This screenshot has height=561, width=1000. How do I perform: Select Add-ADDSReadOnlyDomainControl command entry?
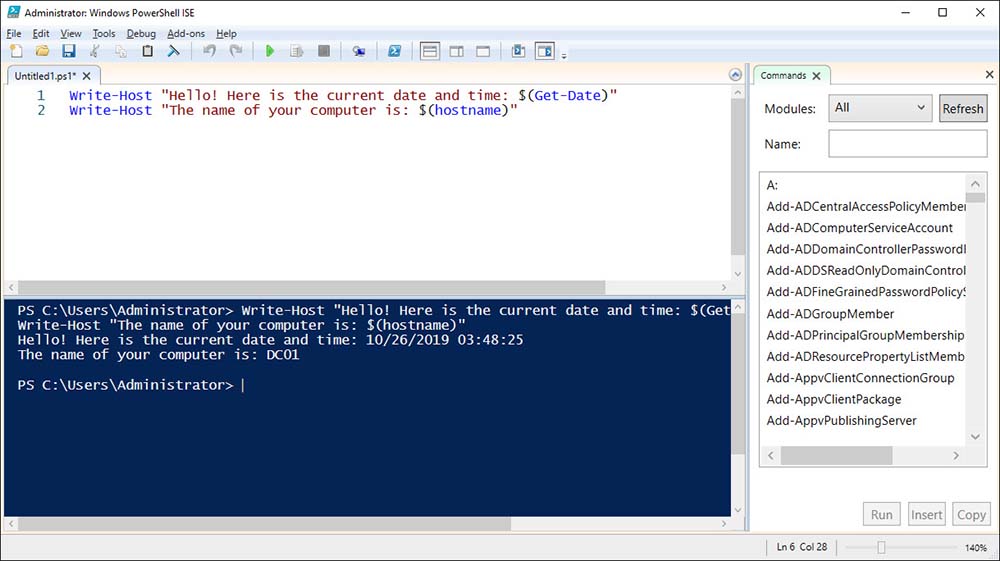865,270
